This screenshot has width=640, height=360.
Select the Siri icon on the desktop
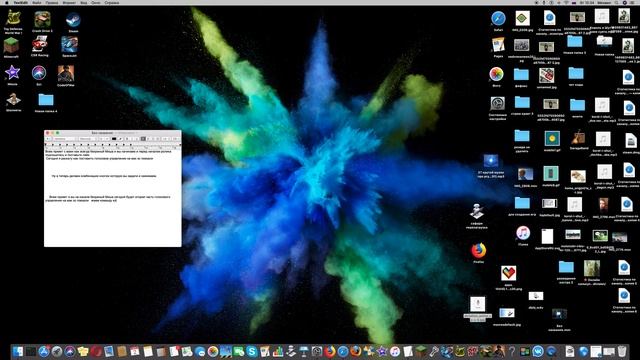39,73
